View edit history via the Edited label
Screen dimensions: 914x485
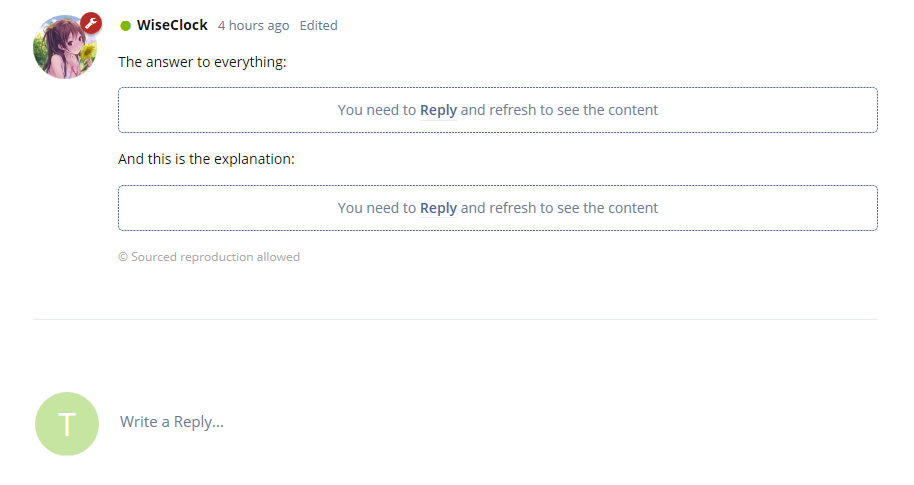click(x=318, y=26)
